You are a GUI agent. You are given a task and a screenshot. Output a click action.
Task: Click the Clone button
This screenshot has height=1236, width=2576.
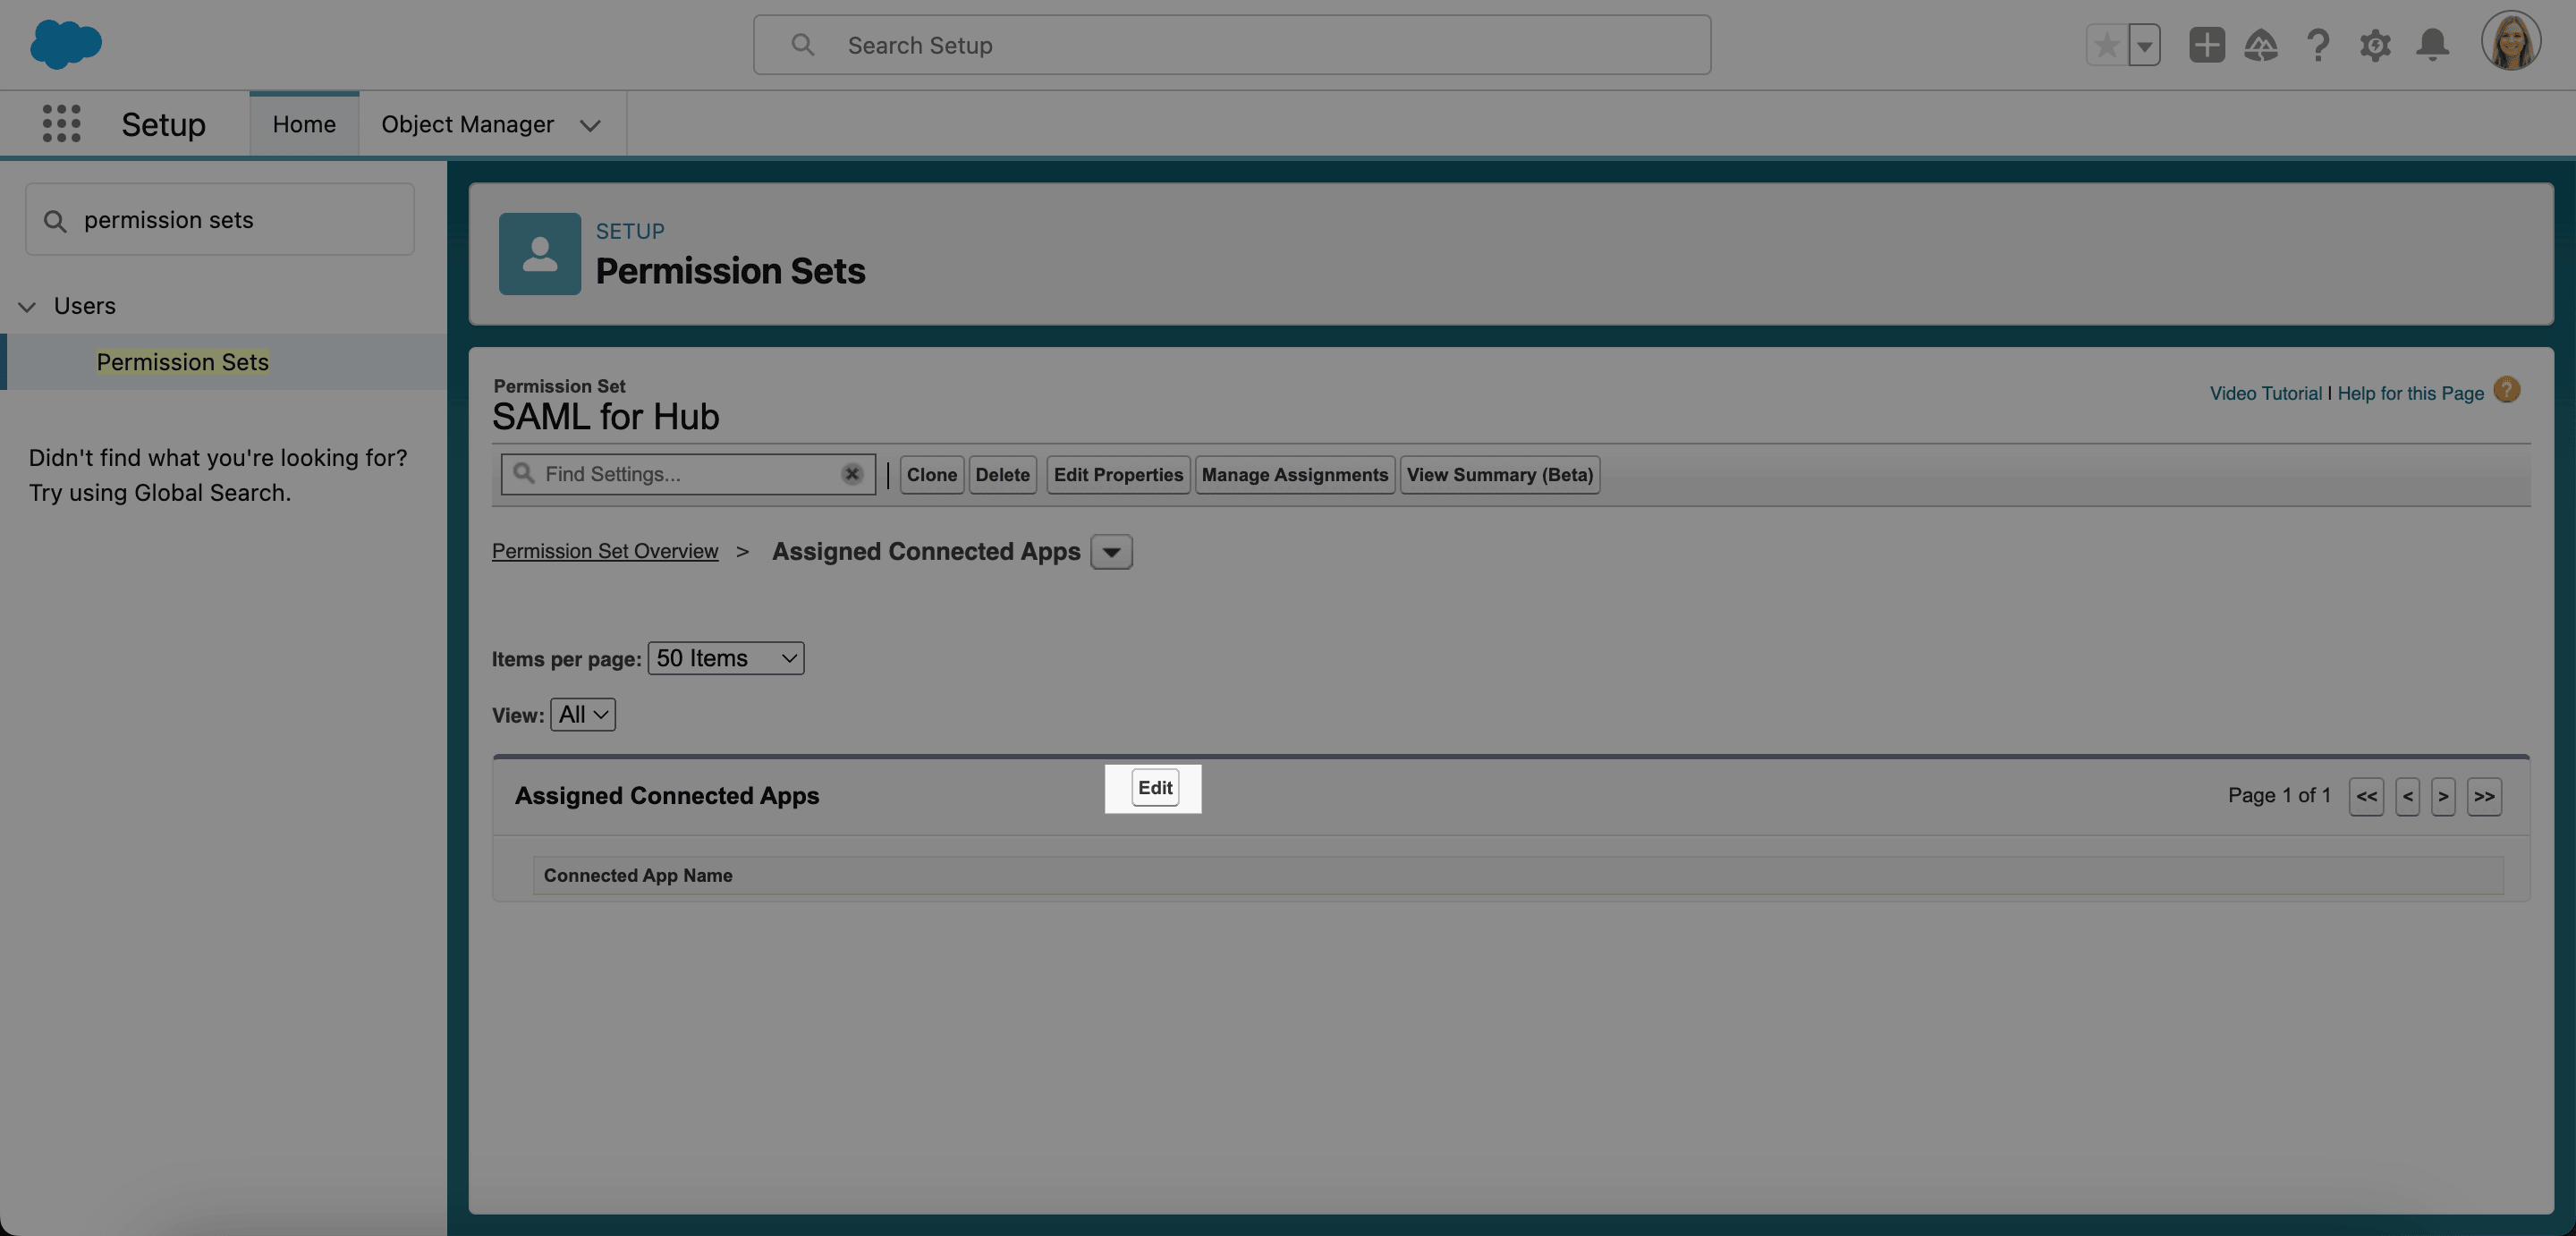point(931,474)
